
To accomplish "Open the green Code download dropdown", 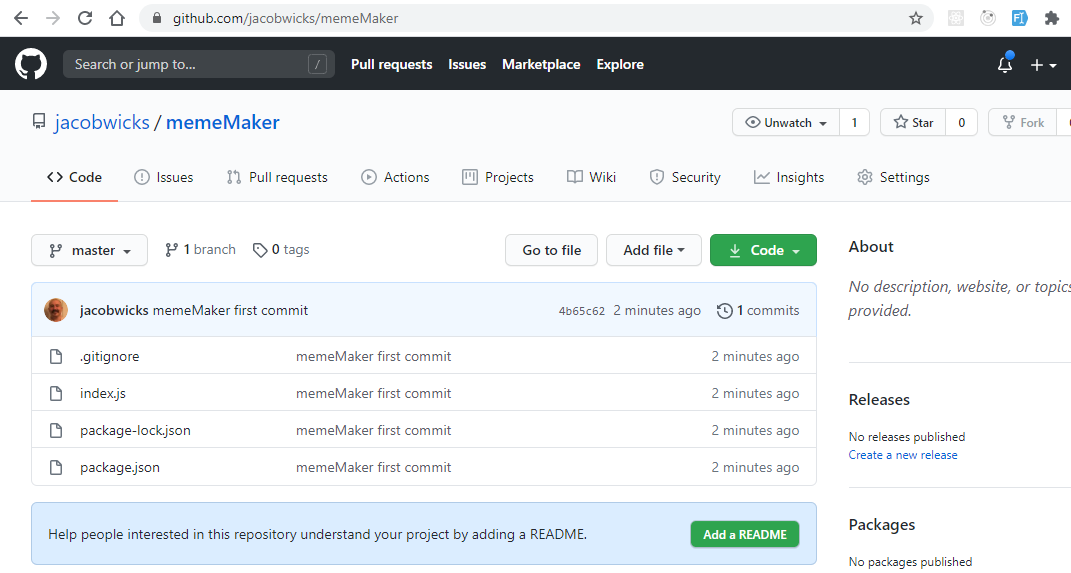I will click(x=763, y=250).
